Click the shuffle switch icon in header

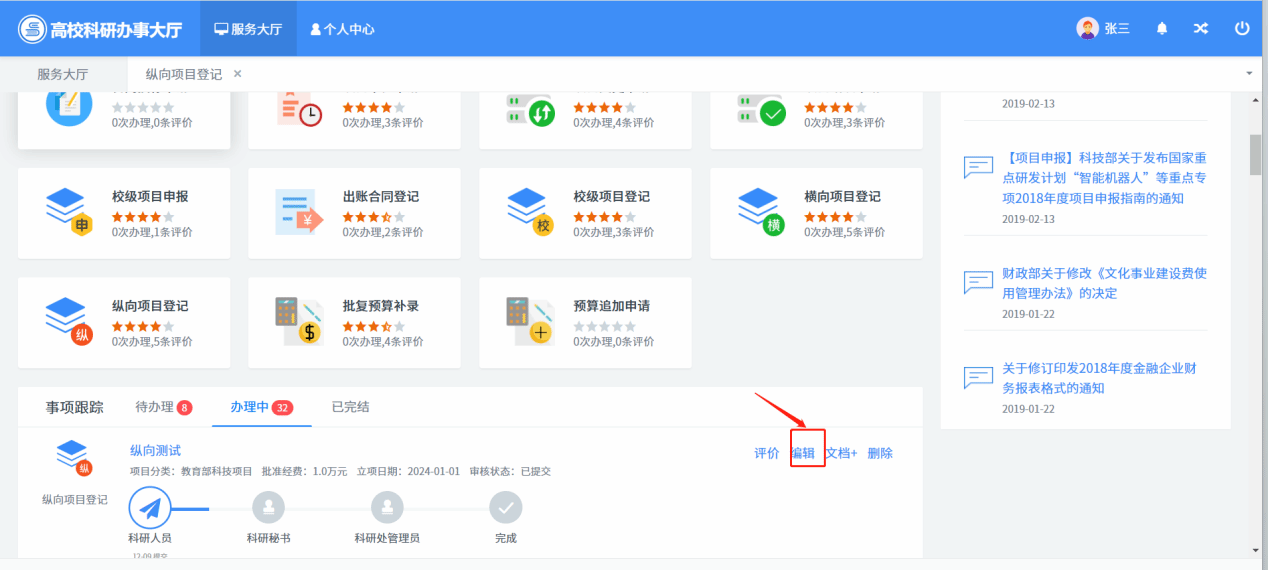point(1201,29)
